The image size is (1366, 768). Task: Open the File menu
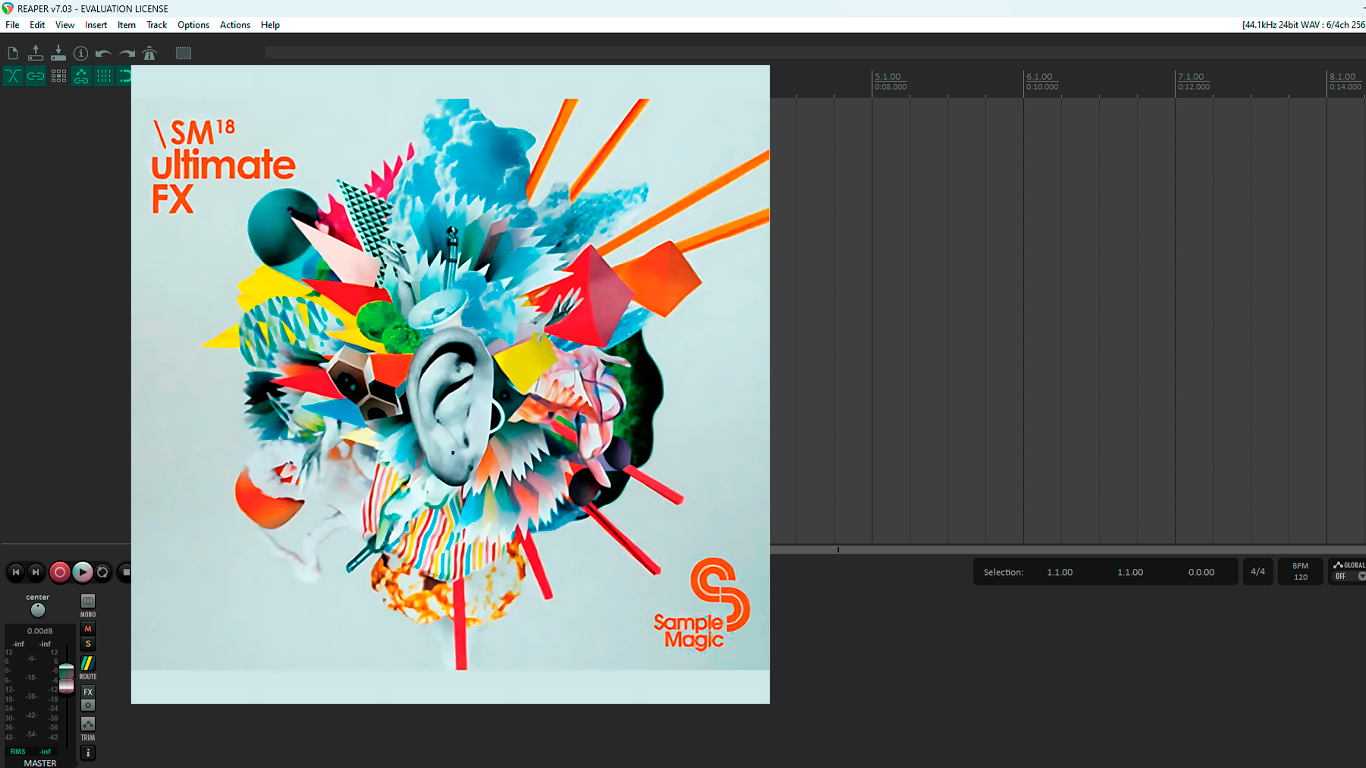pos(12,25)
